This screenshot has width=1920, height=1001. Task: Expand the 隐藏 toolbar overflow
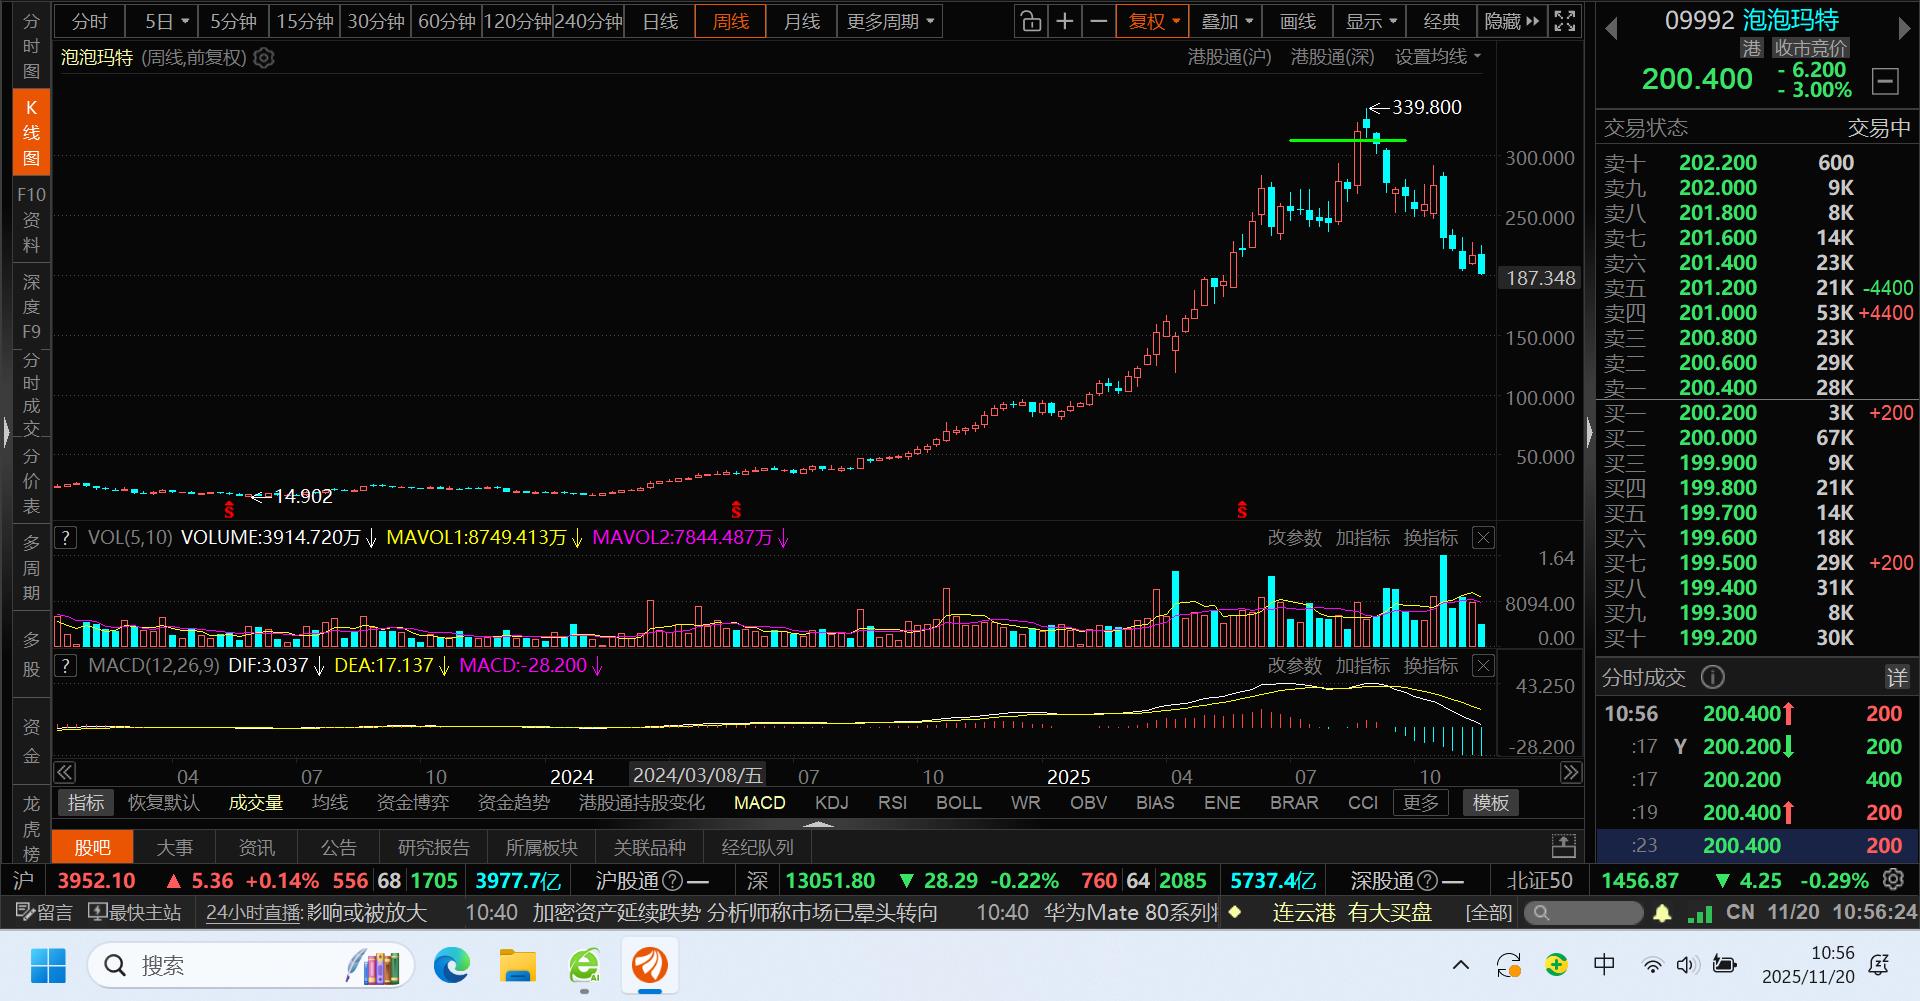[x=1512, y=21]
